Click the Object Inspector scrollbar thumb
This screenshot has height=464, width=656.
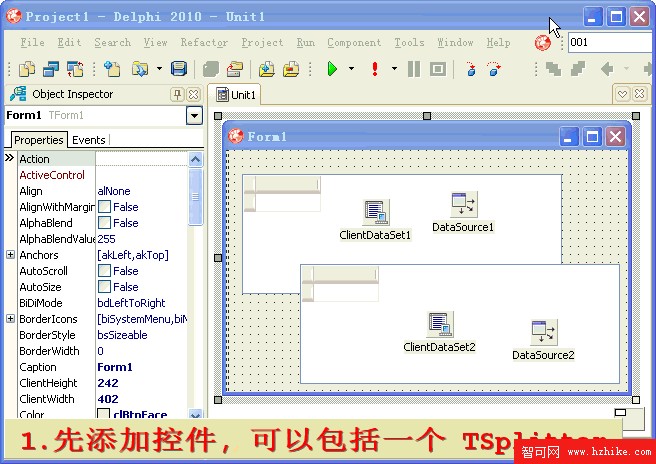[x=195, y=197]
